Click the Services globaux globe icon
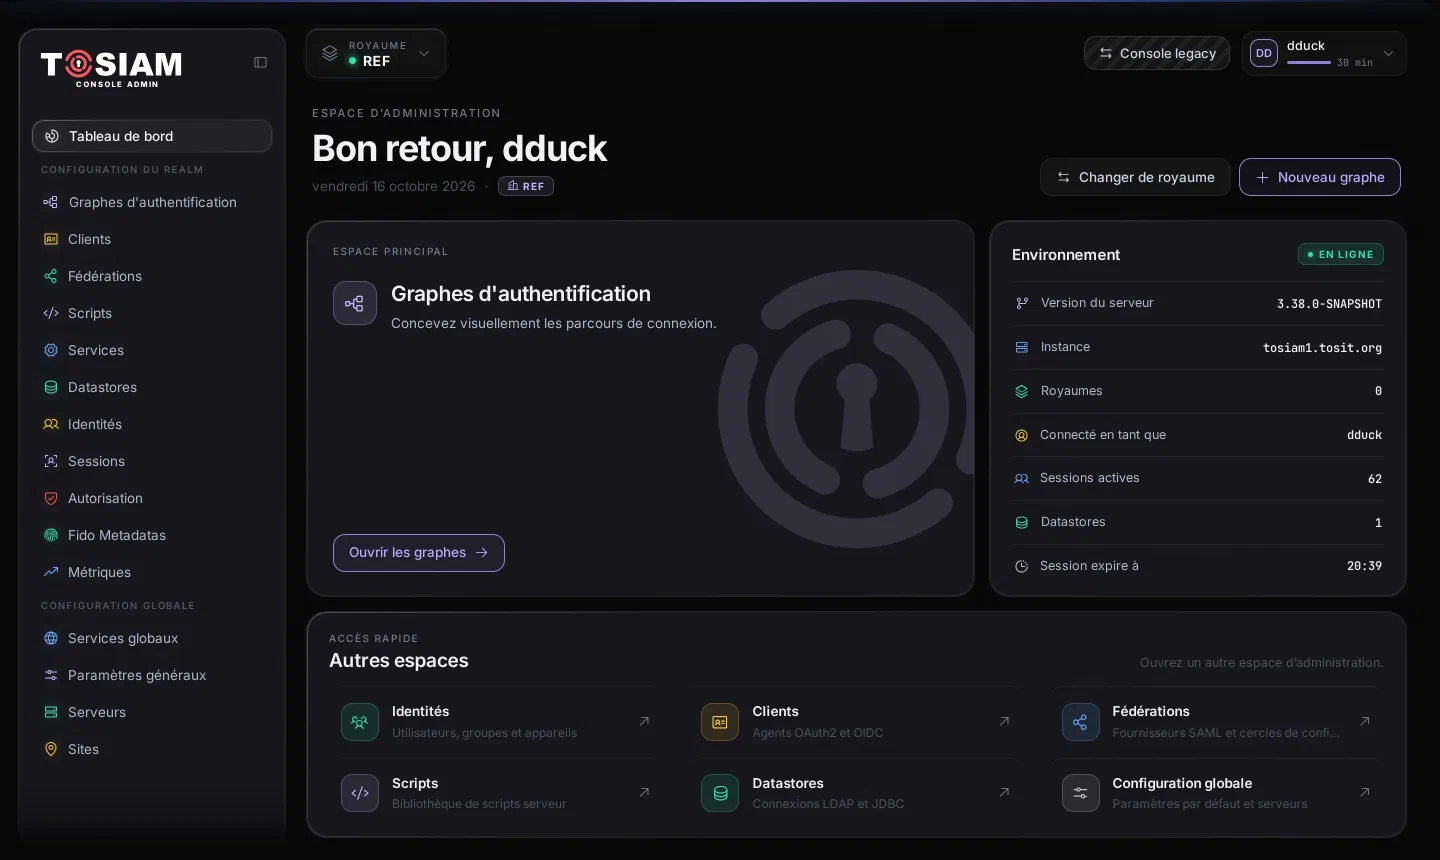This screenshot has height=860, width=1440. (x=51, y=638)
